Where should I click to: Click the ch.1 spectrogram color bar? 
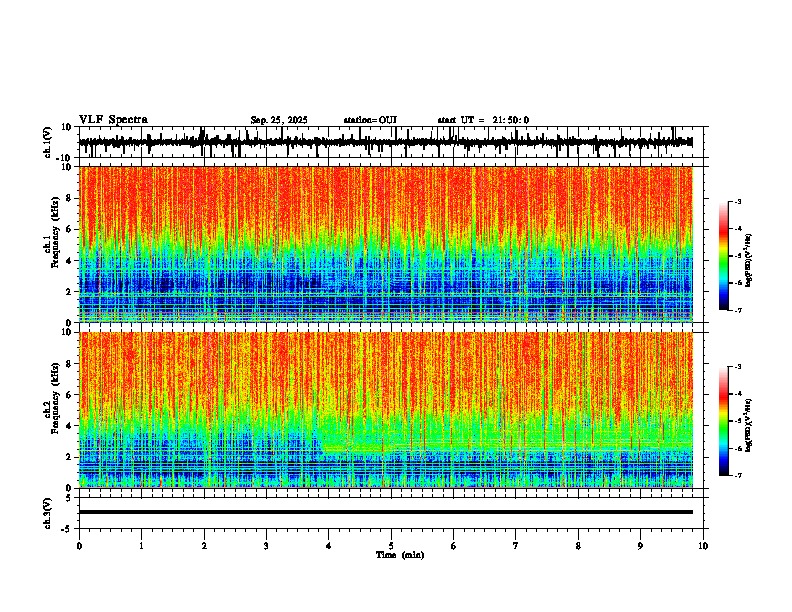click(x=724, y=256)
